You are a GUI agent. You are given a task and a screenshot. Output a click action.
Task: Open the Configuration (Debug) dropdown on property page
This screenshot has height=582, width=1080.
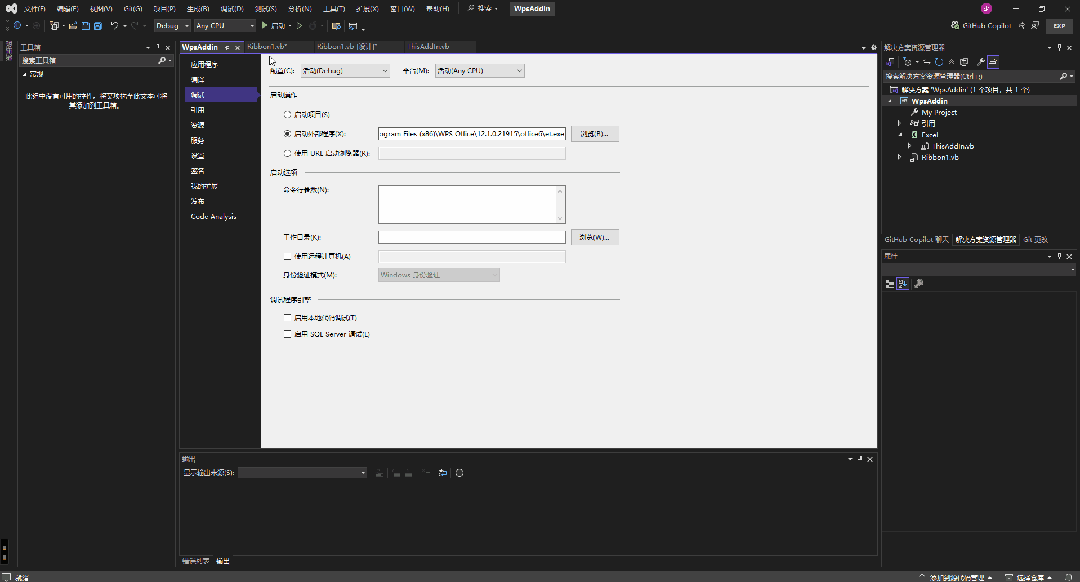(x=345, y=71)
